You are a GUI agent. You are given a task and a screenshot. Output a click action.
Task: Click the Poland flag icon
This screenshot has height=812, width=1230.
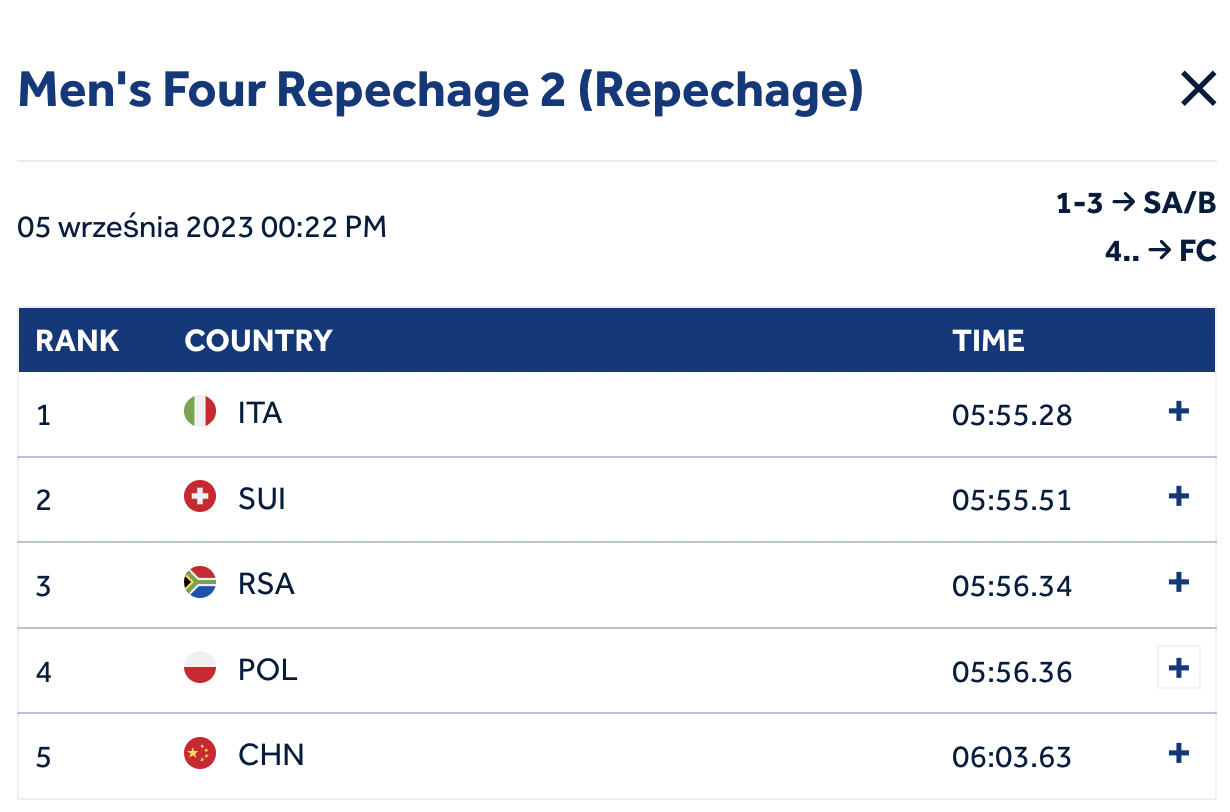coord(200,667)
